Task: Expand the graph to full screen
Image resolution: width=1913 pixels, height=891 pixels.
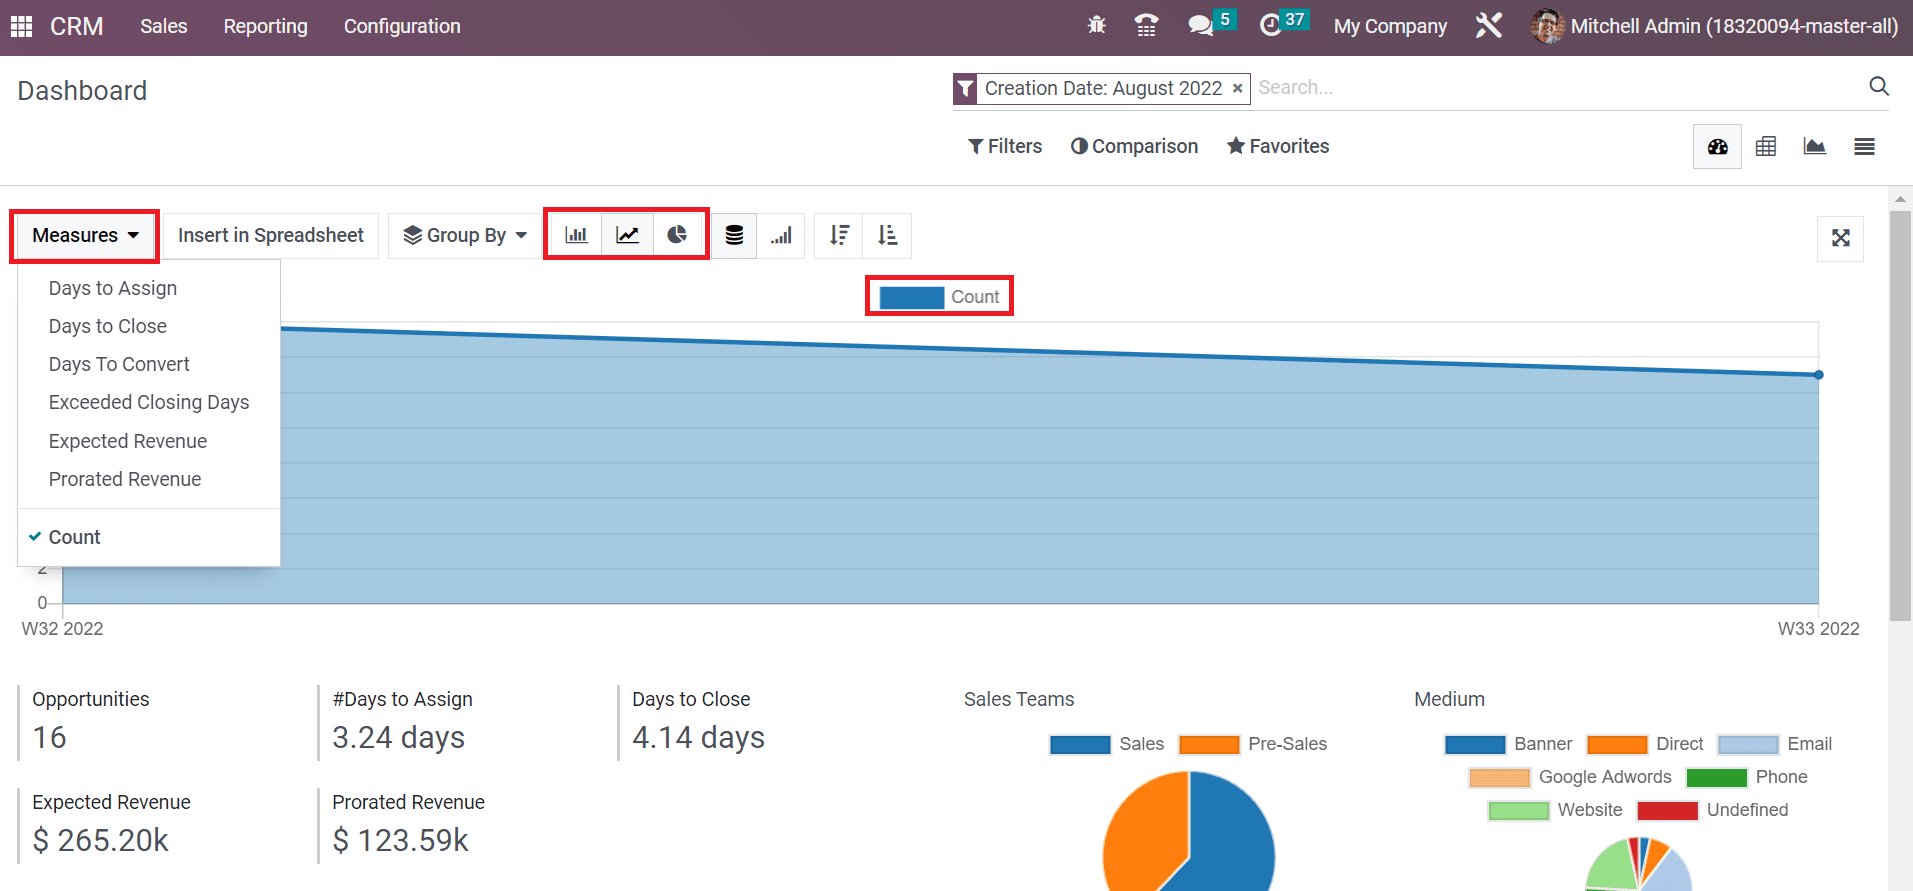Action: (x=1840, y=238)
